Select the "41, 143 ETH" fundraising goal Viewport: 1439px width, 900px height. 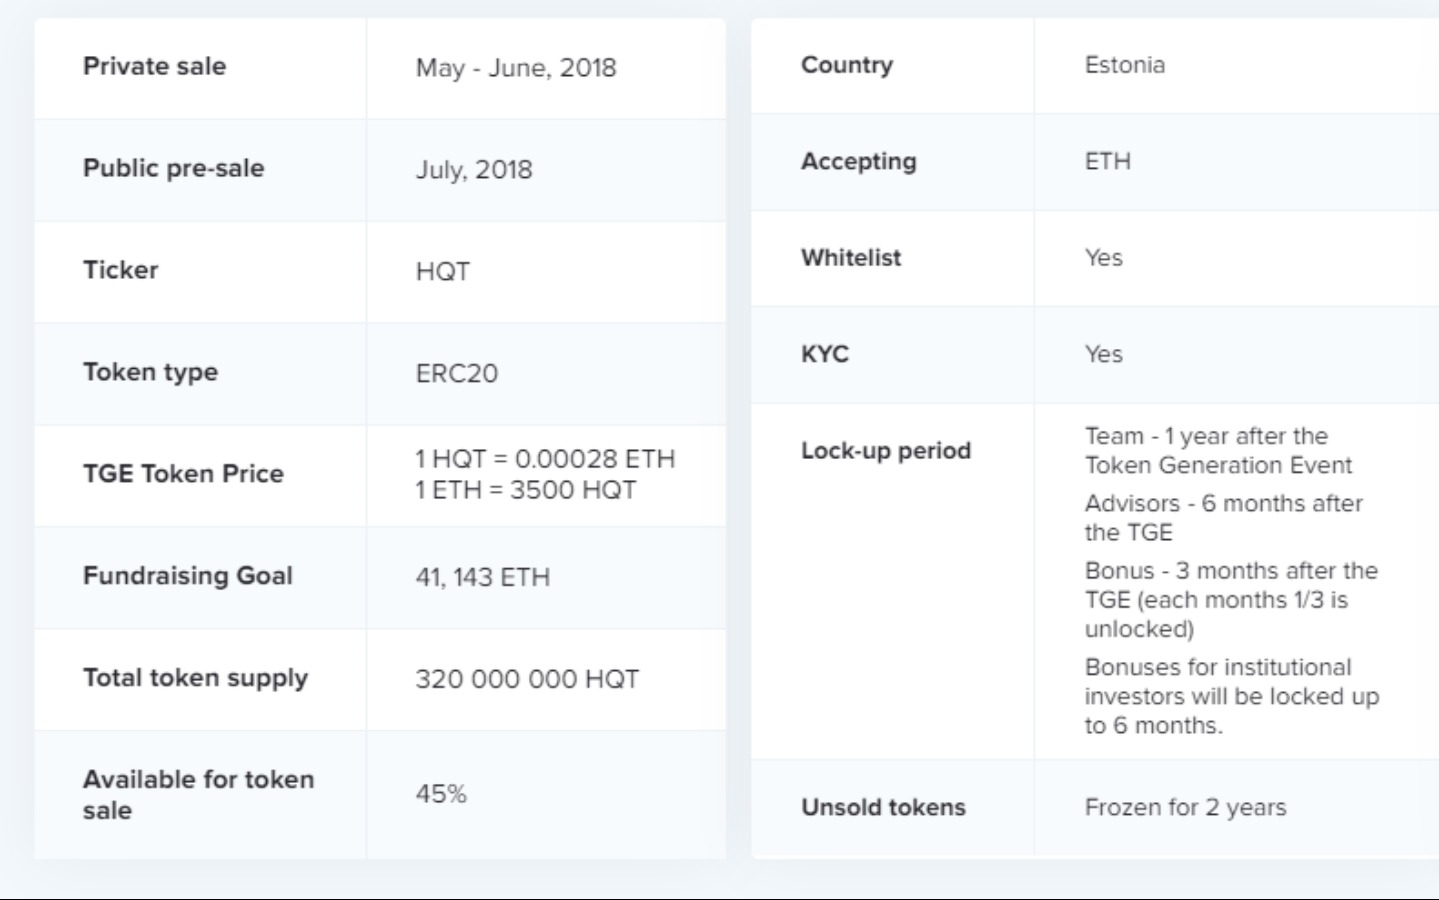point(483,577)
